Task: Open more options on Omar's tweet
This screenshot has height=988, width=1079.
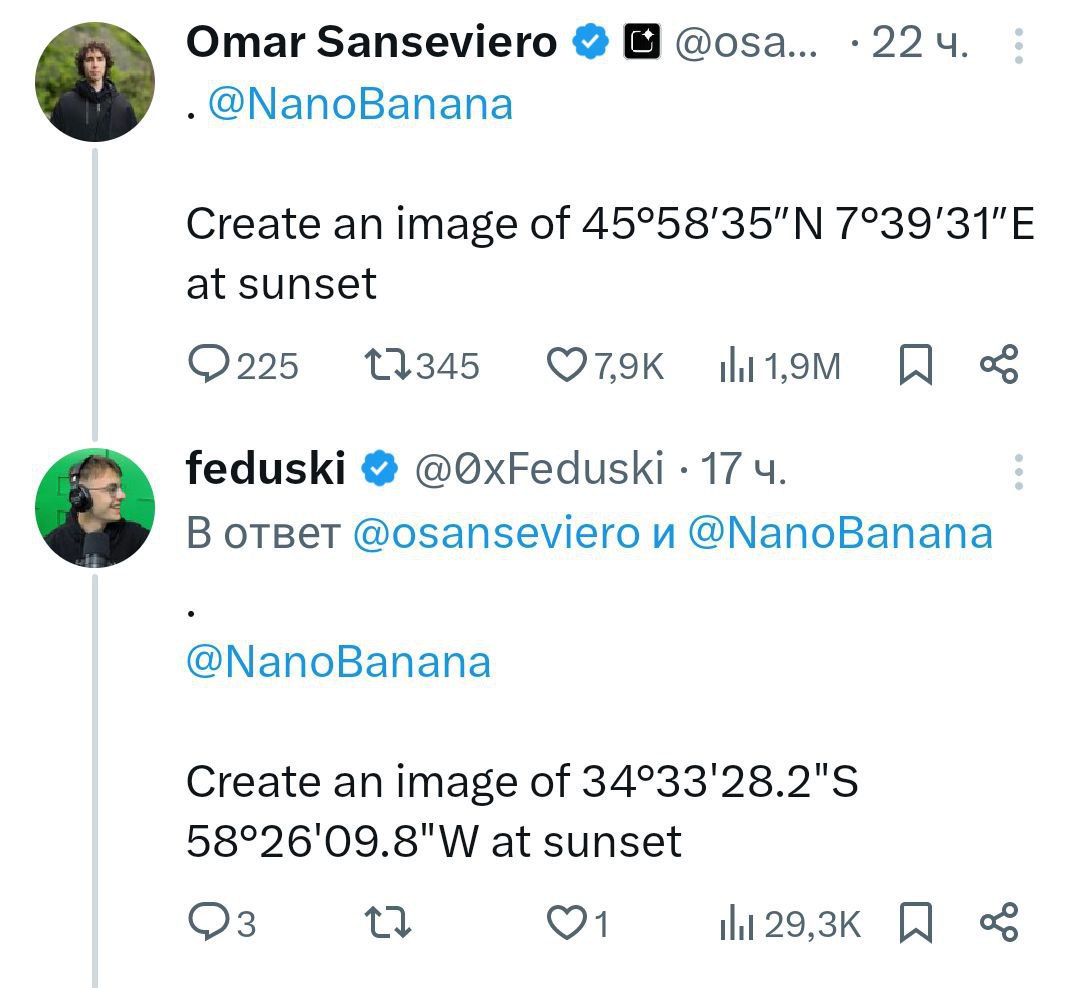Action: pyautogui.click(x=1018, y=45)
